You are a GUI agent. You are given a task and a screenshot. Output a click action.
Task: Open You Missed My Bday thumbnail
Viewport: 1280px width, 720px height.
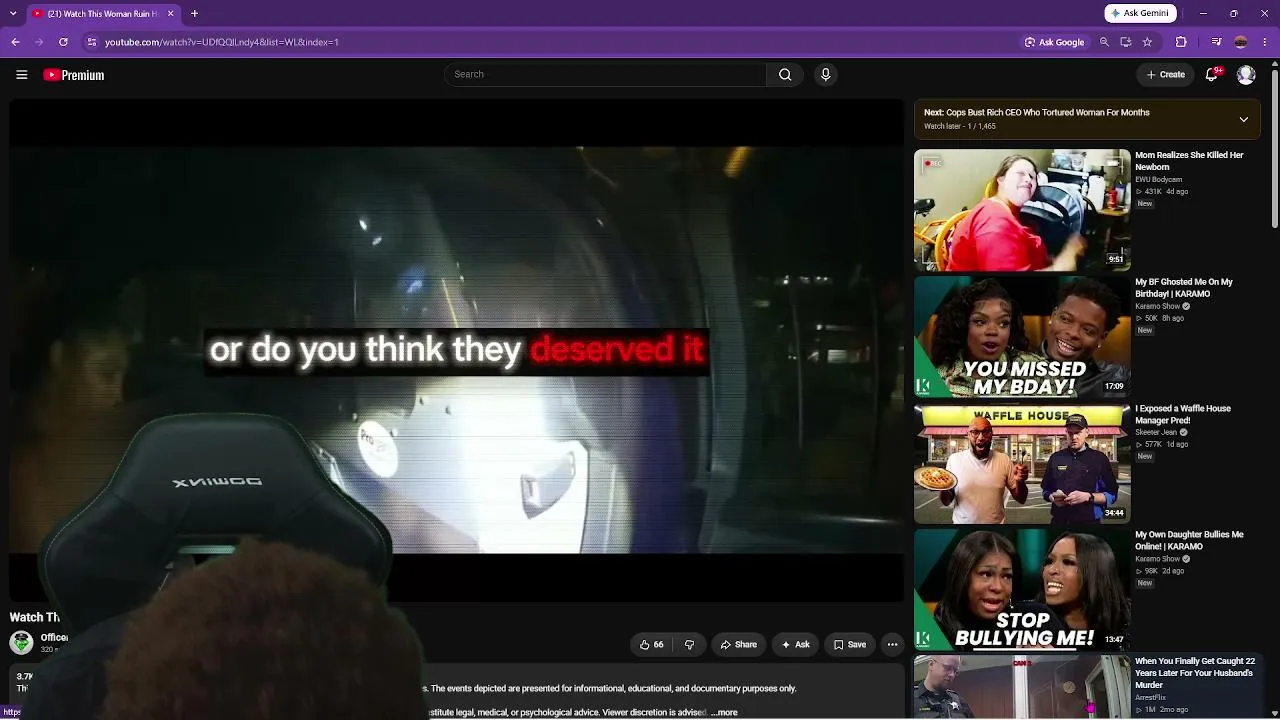1022,337
